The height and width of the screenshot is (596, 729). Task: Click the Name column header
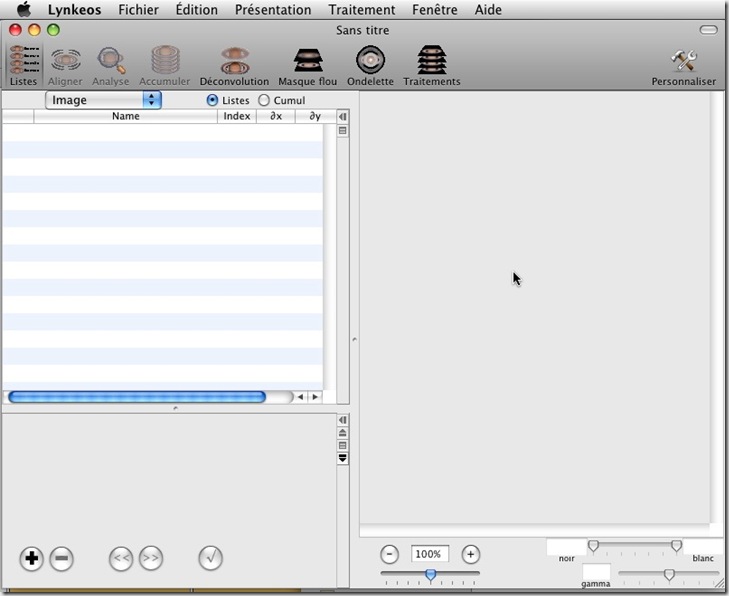click(x=126, y=116)
